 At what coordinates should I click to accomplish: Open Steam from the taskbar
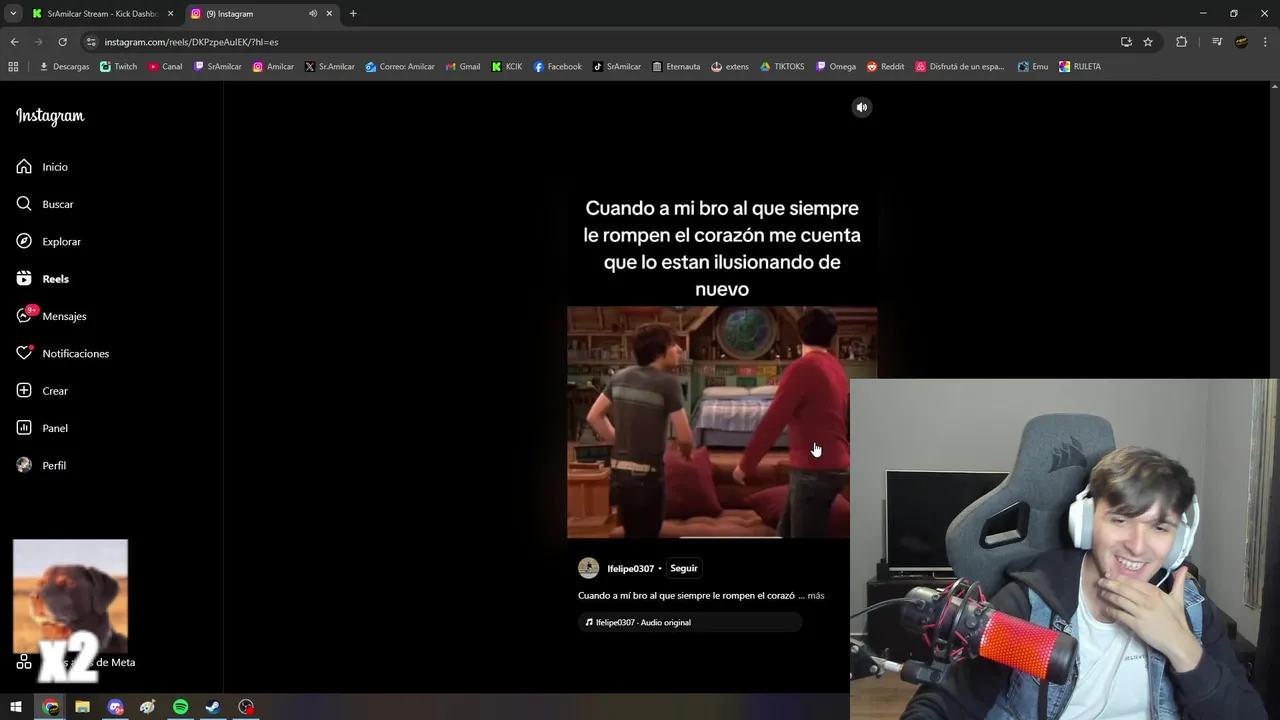click(x=213, y=707)
